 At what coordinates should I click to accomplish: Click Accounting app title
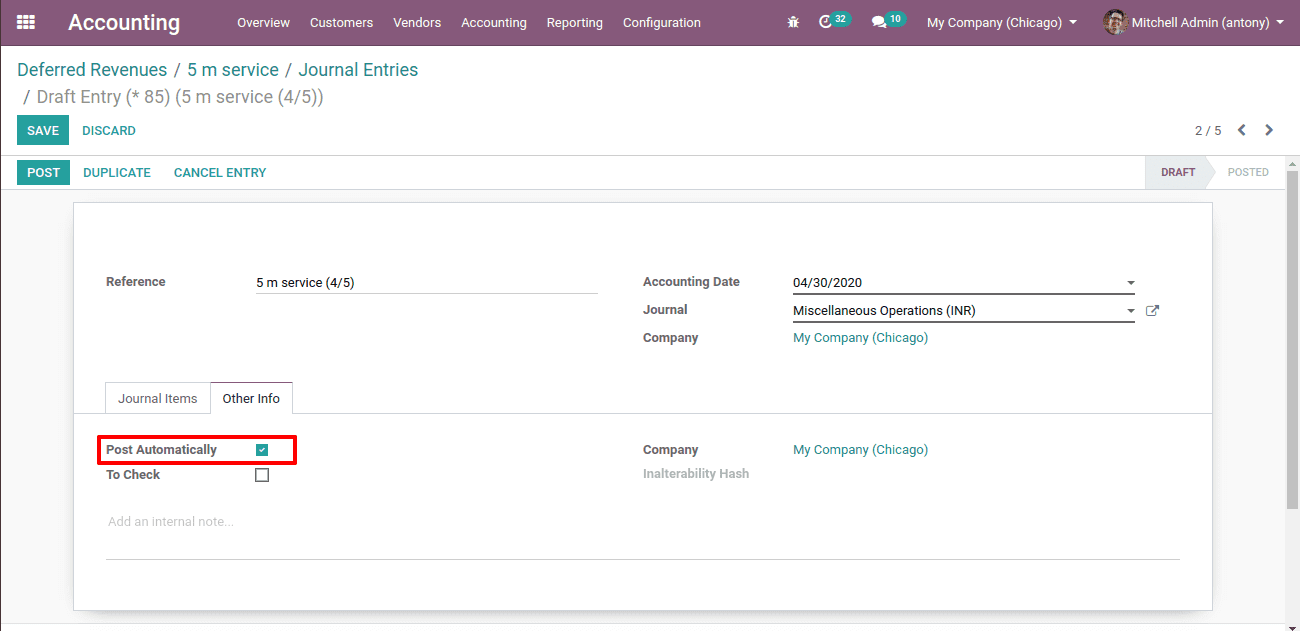point(124,22)
